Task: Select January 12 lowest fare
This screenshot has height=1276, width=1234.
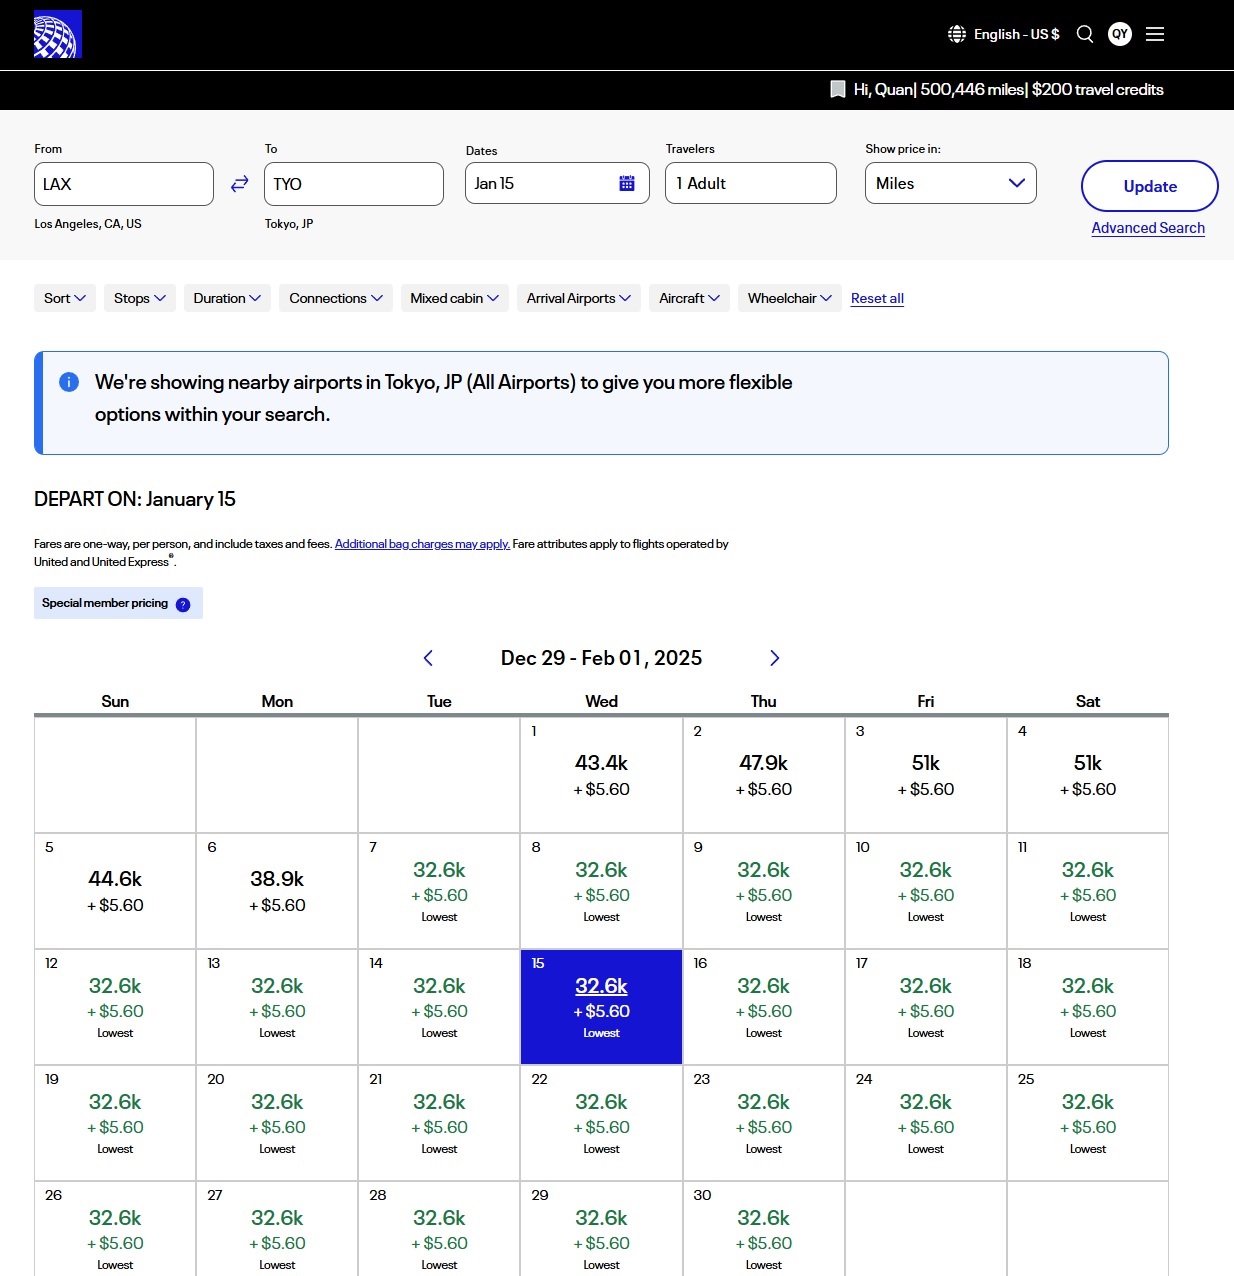Action: pos(115,1007)
